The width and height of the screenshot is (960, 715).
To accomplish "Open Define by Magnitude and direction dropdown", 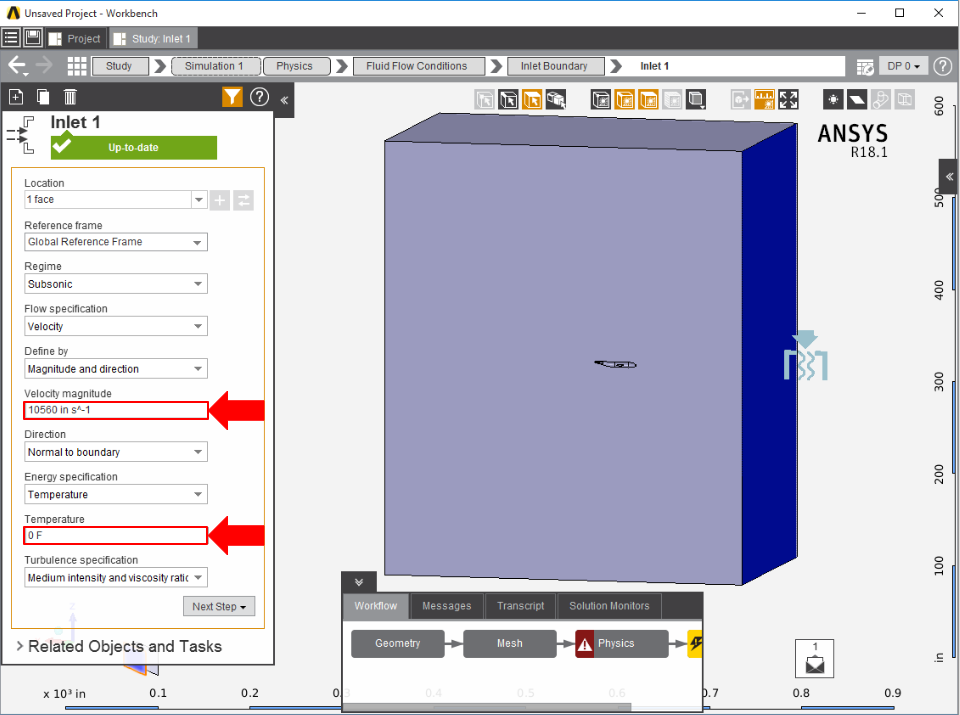I will point(116,369).
